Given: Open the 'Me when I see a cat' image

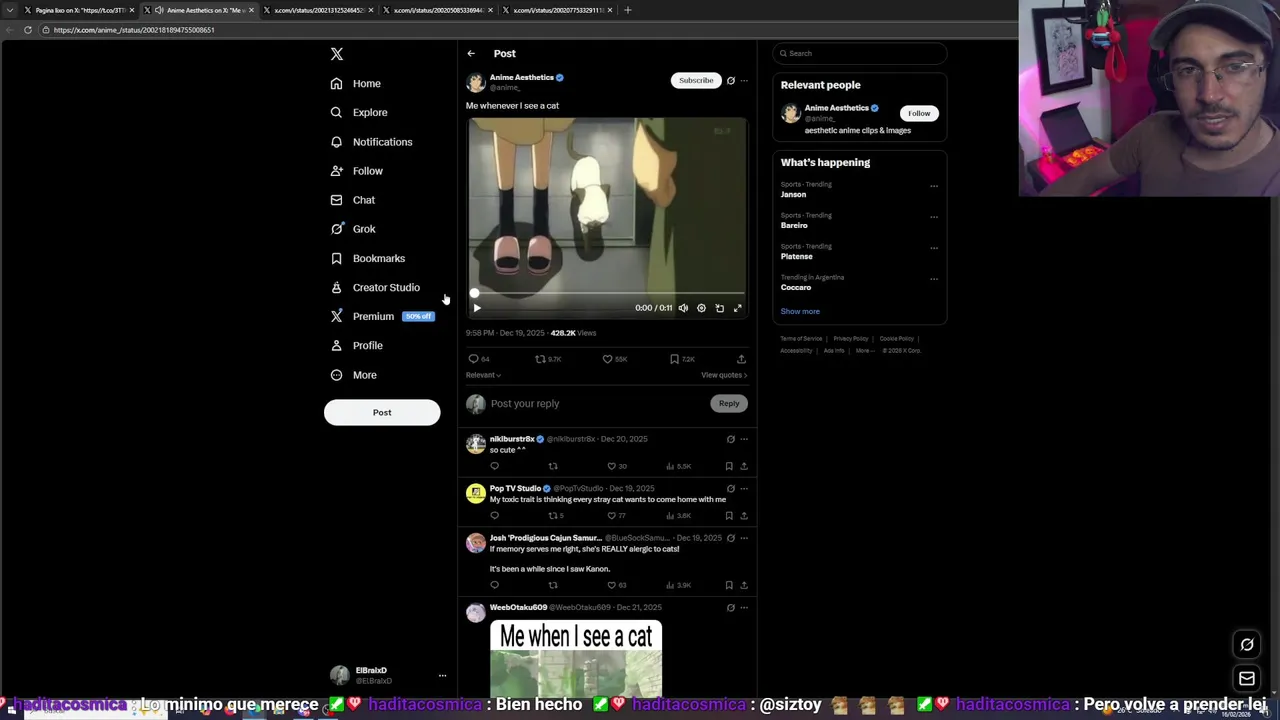Looking at the screenshot, I should (576, 658).
